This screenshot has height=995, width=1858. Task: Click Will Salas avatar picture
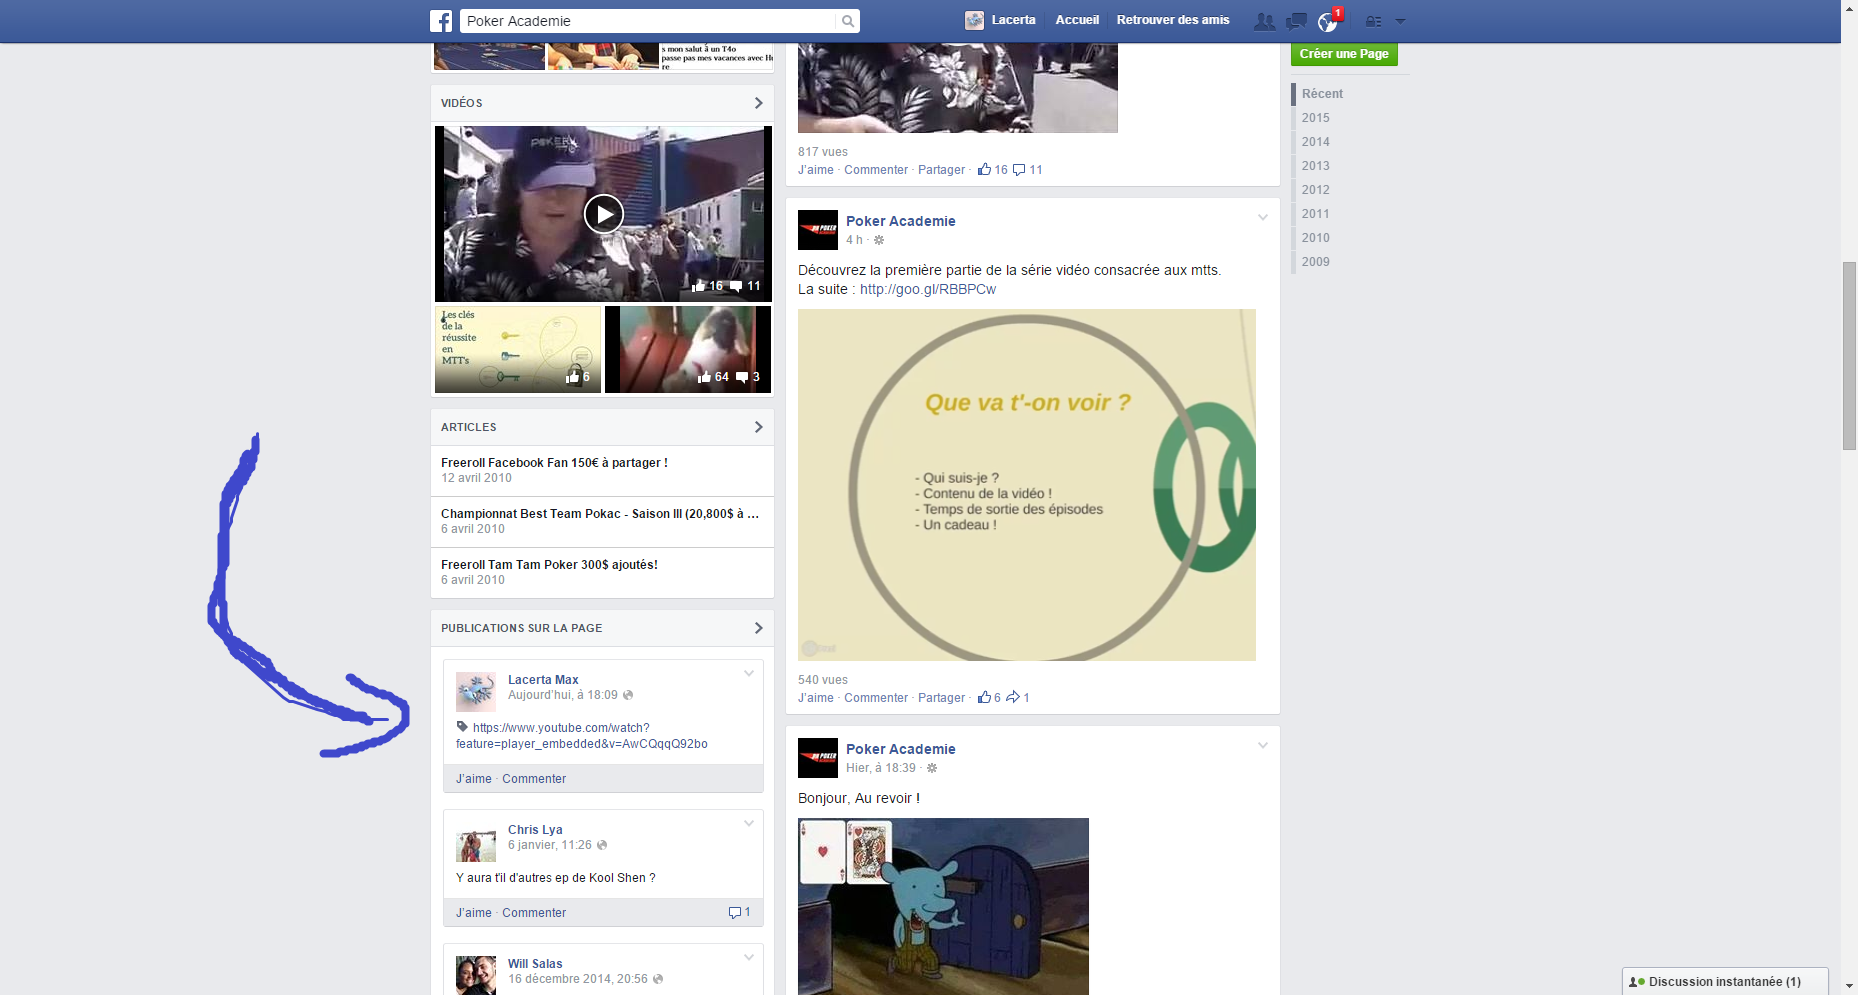click(476, 975)
